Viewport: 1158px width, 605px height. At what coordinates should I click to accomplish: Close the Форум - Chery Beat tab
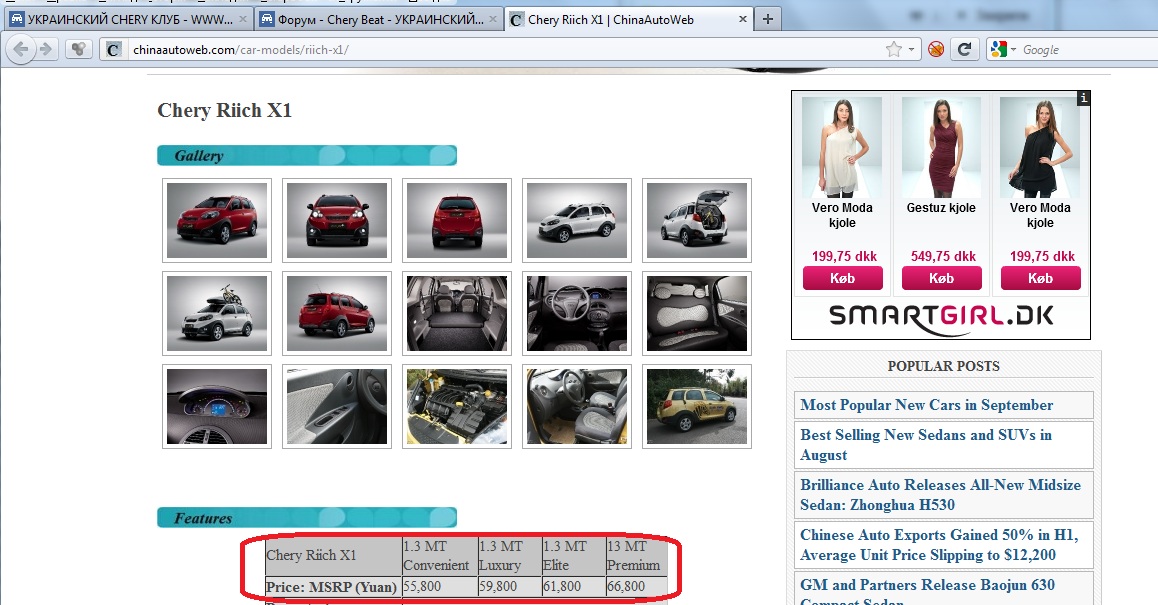tap(493, 19)
